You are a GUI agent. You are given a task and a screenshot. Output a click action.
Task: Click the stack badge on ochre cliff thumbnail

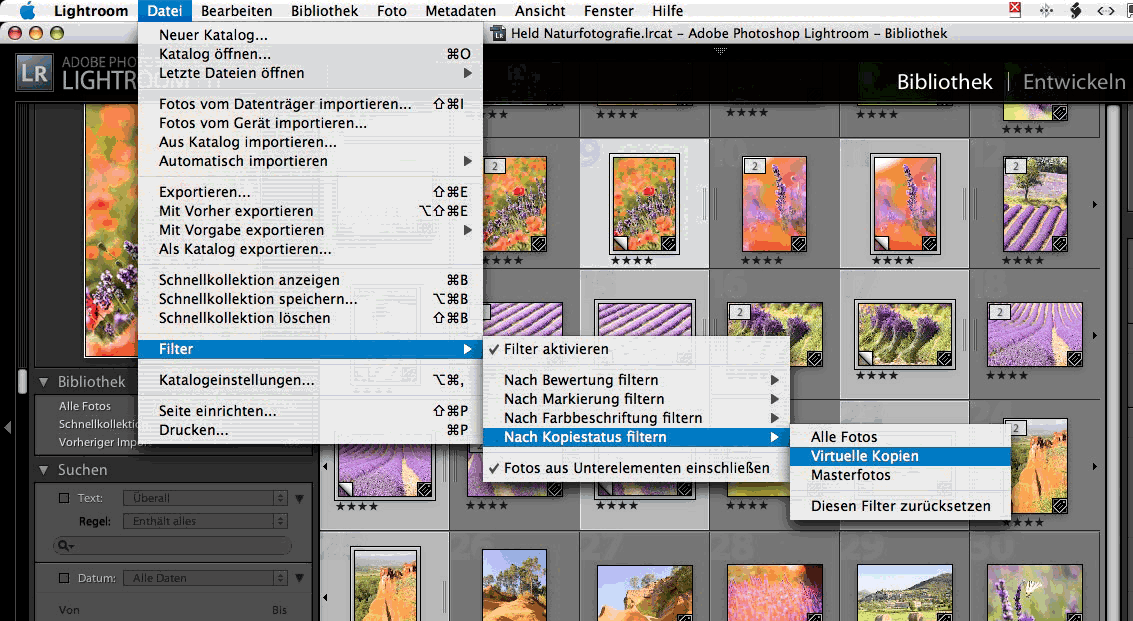point(1015,429)
